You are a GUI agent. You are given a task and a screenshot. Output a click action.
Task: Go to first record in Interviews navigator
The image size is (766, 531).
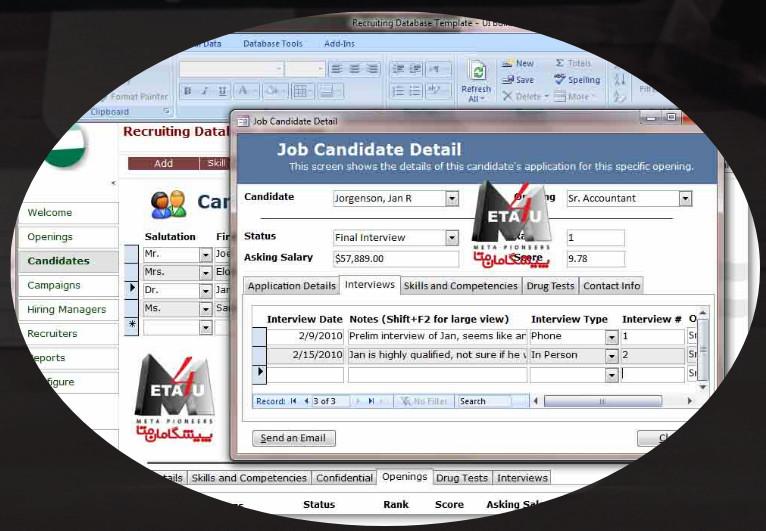tap(293, 401)
